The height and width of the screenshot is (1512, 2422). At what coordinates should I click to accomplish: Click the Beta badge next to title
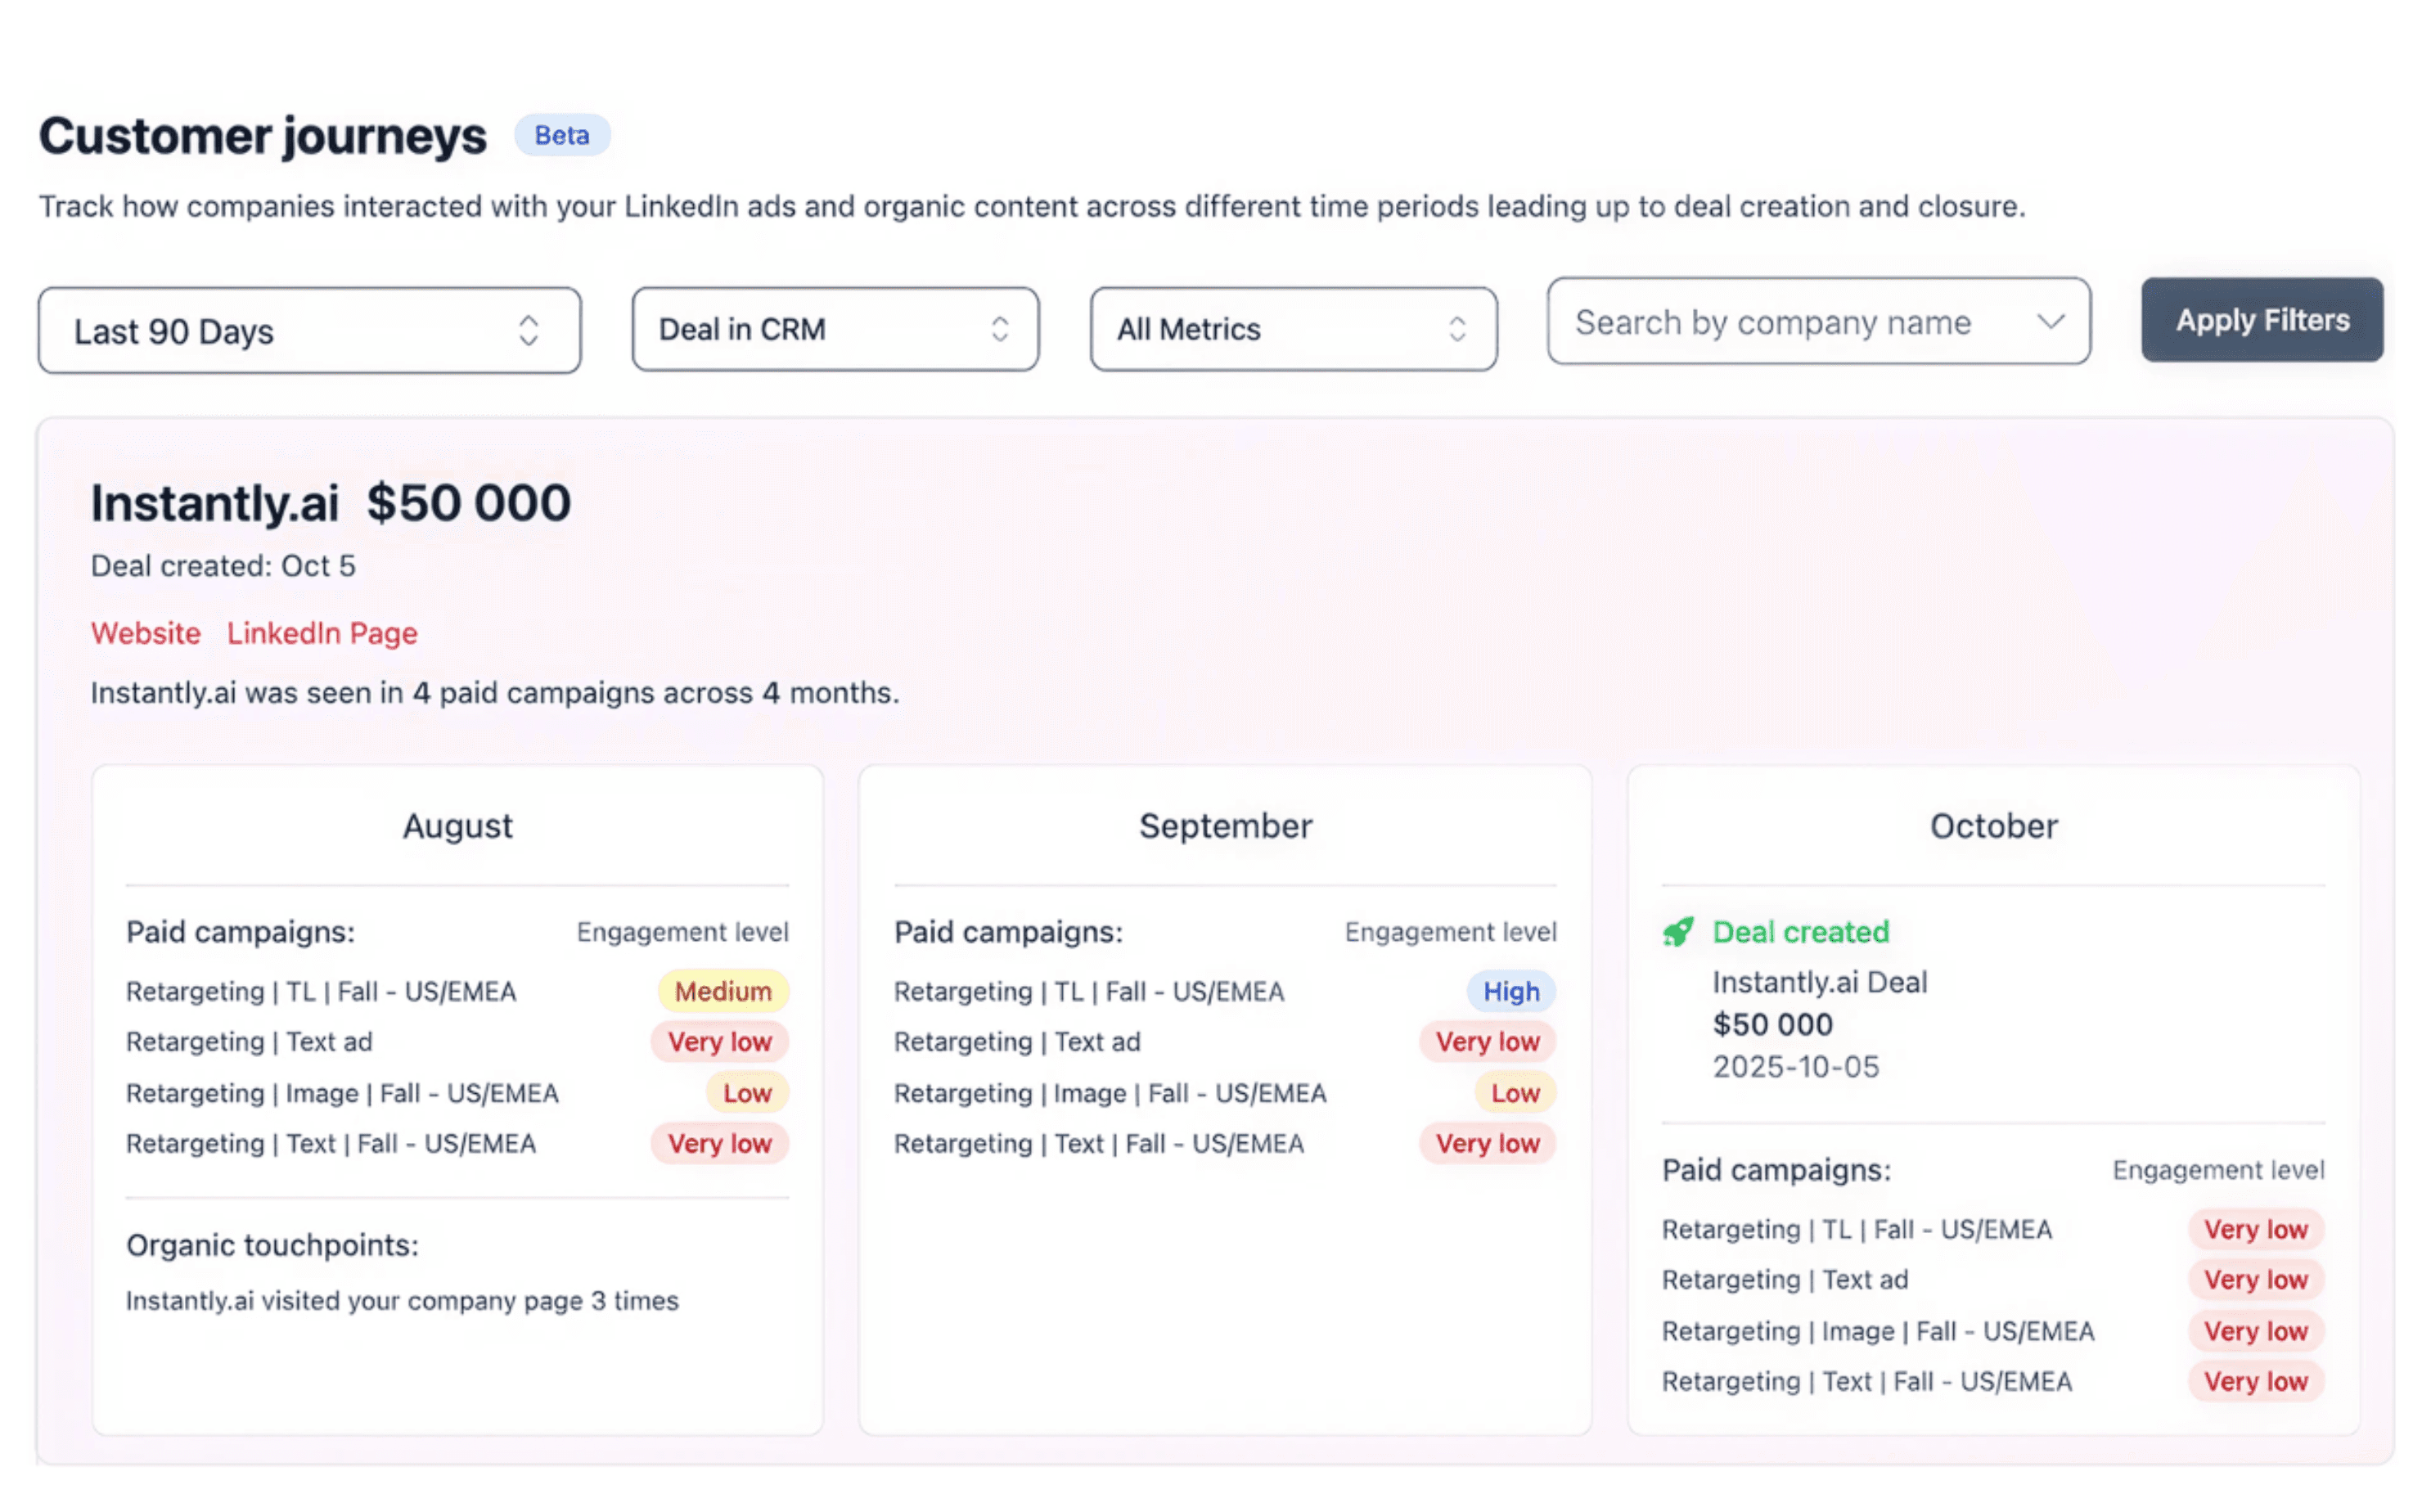click(x=561, y=135)
